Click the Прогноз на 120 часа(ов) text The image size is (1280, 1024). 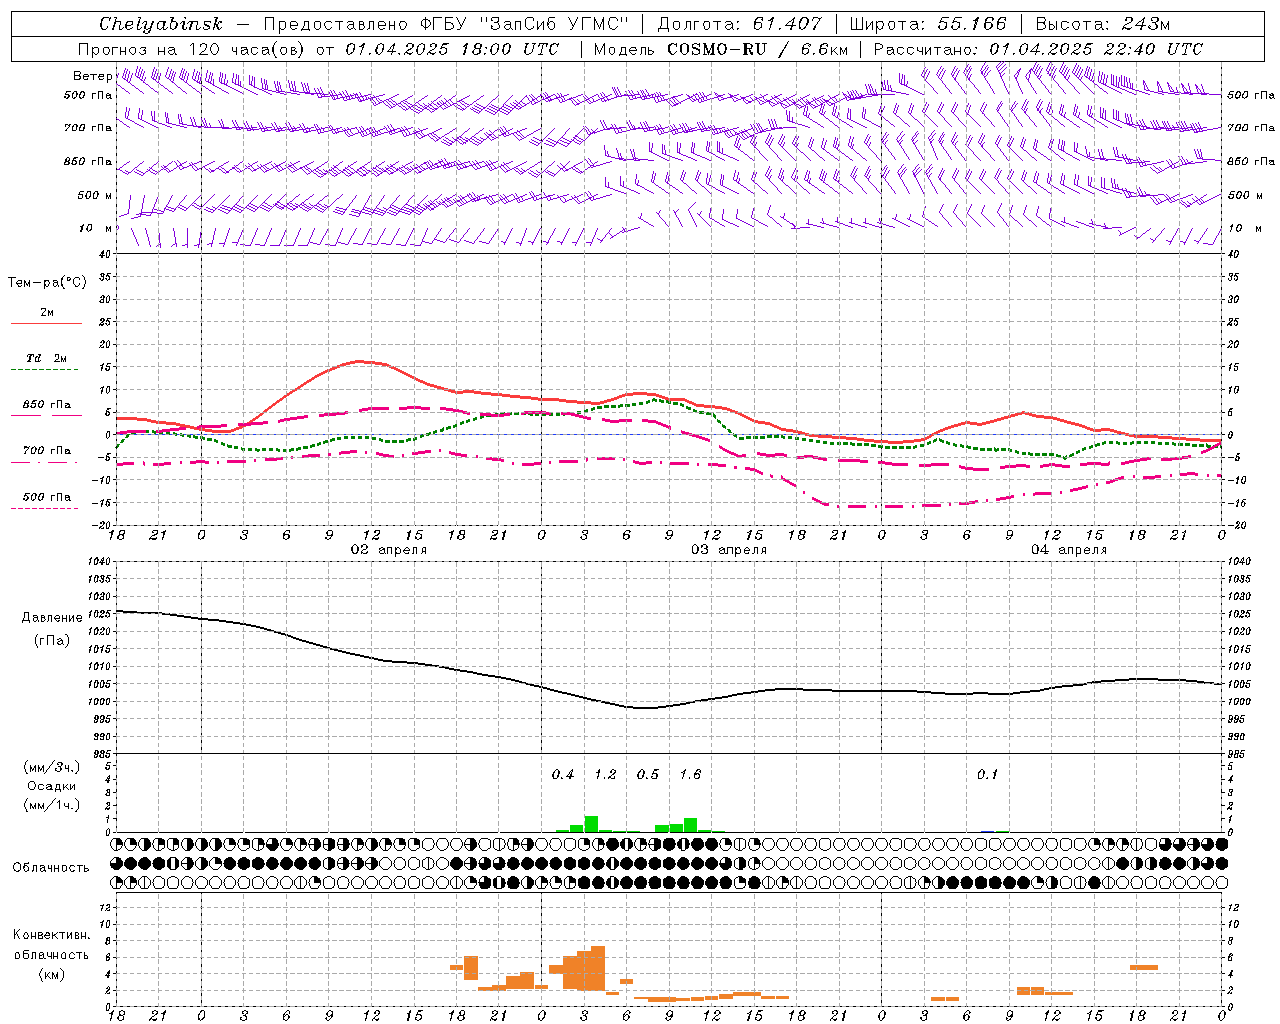click(192, 49)
